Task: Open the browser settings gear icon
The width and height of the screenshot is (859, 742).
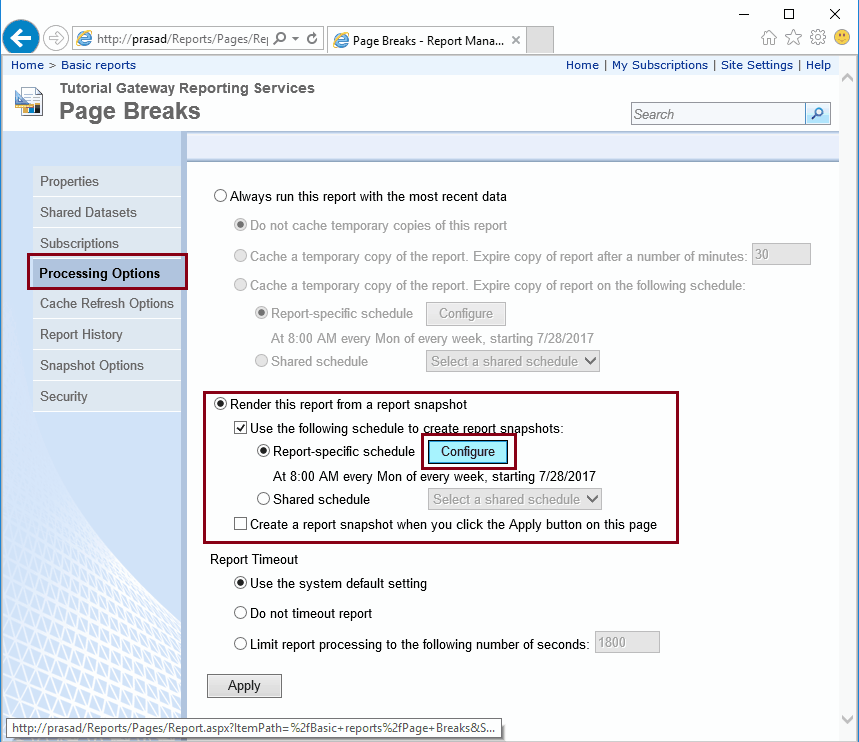Action: pyautogui.click(x=819, y=36)
